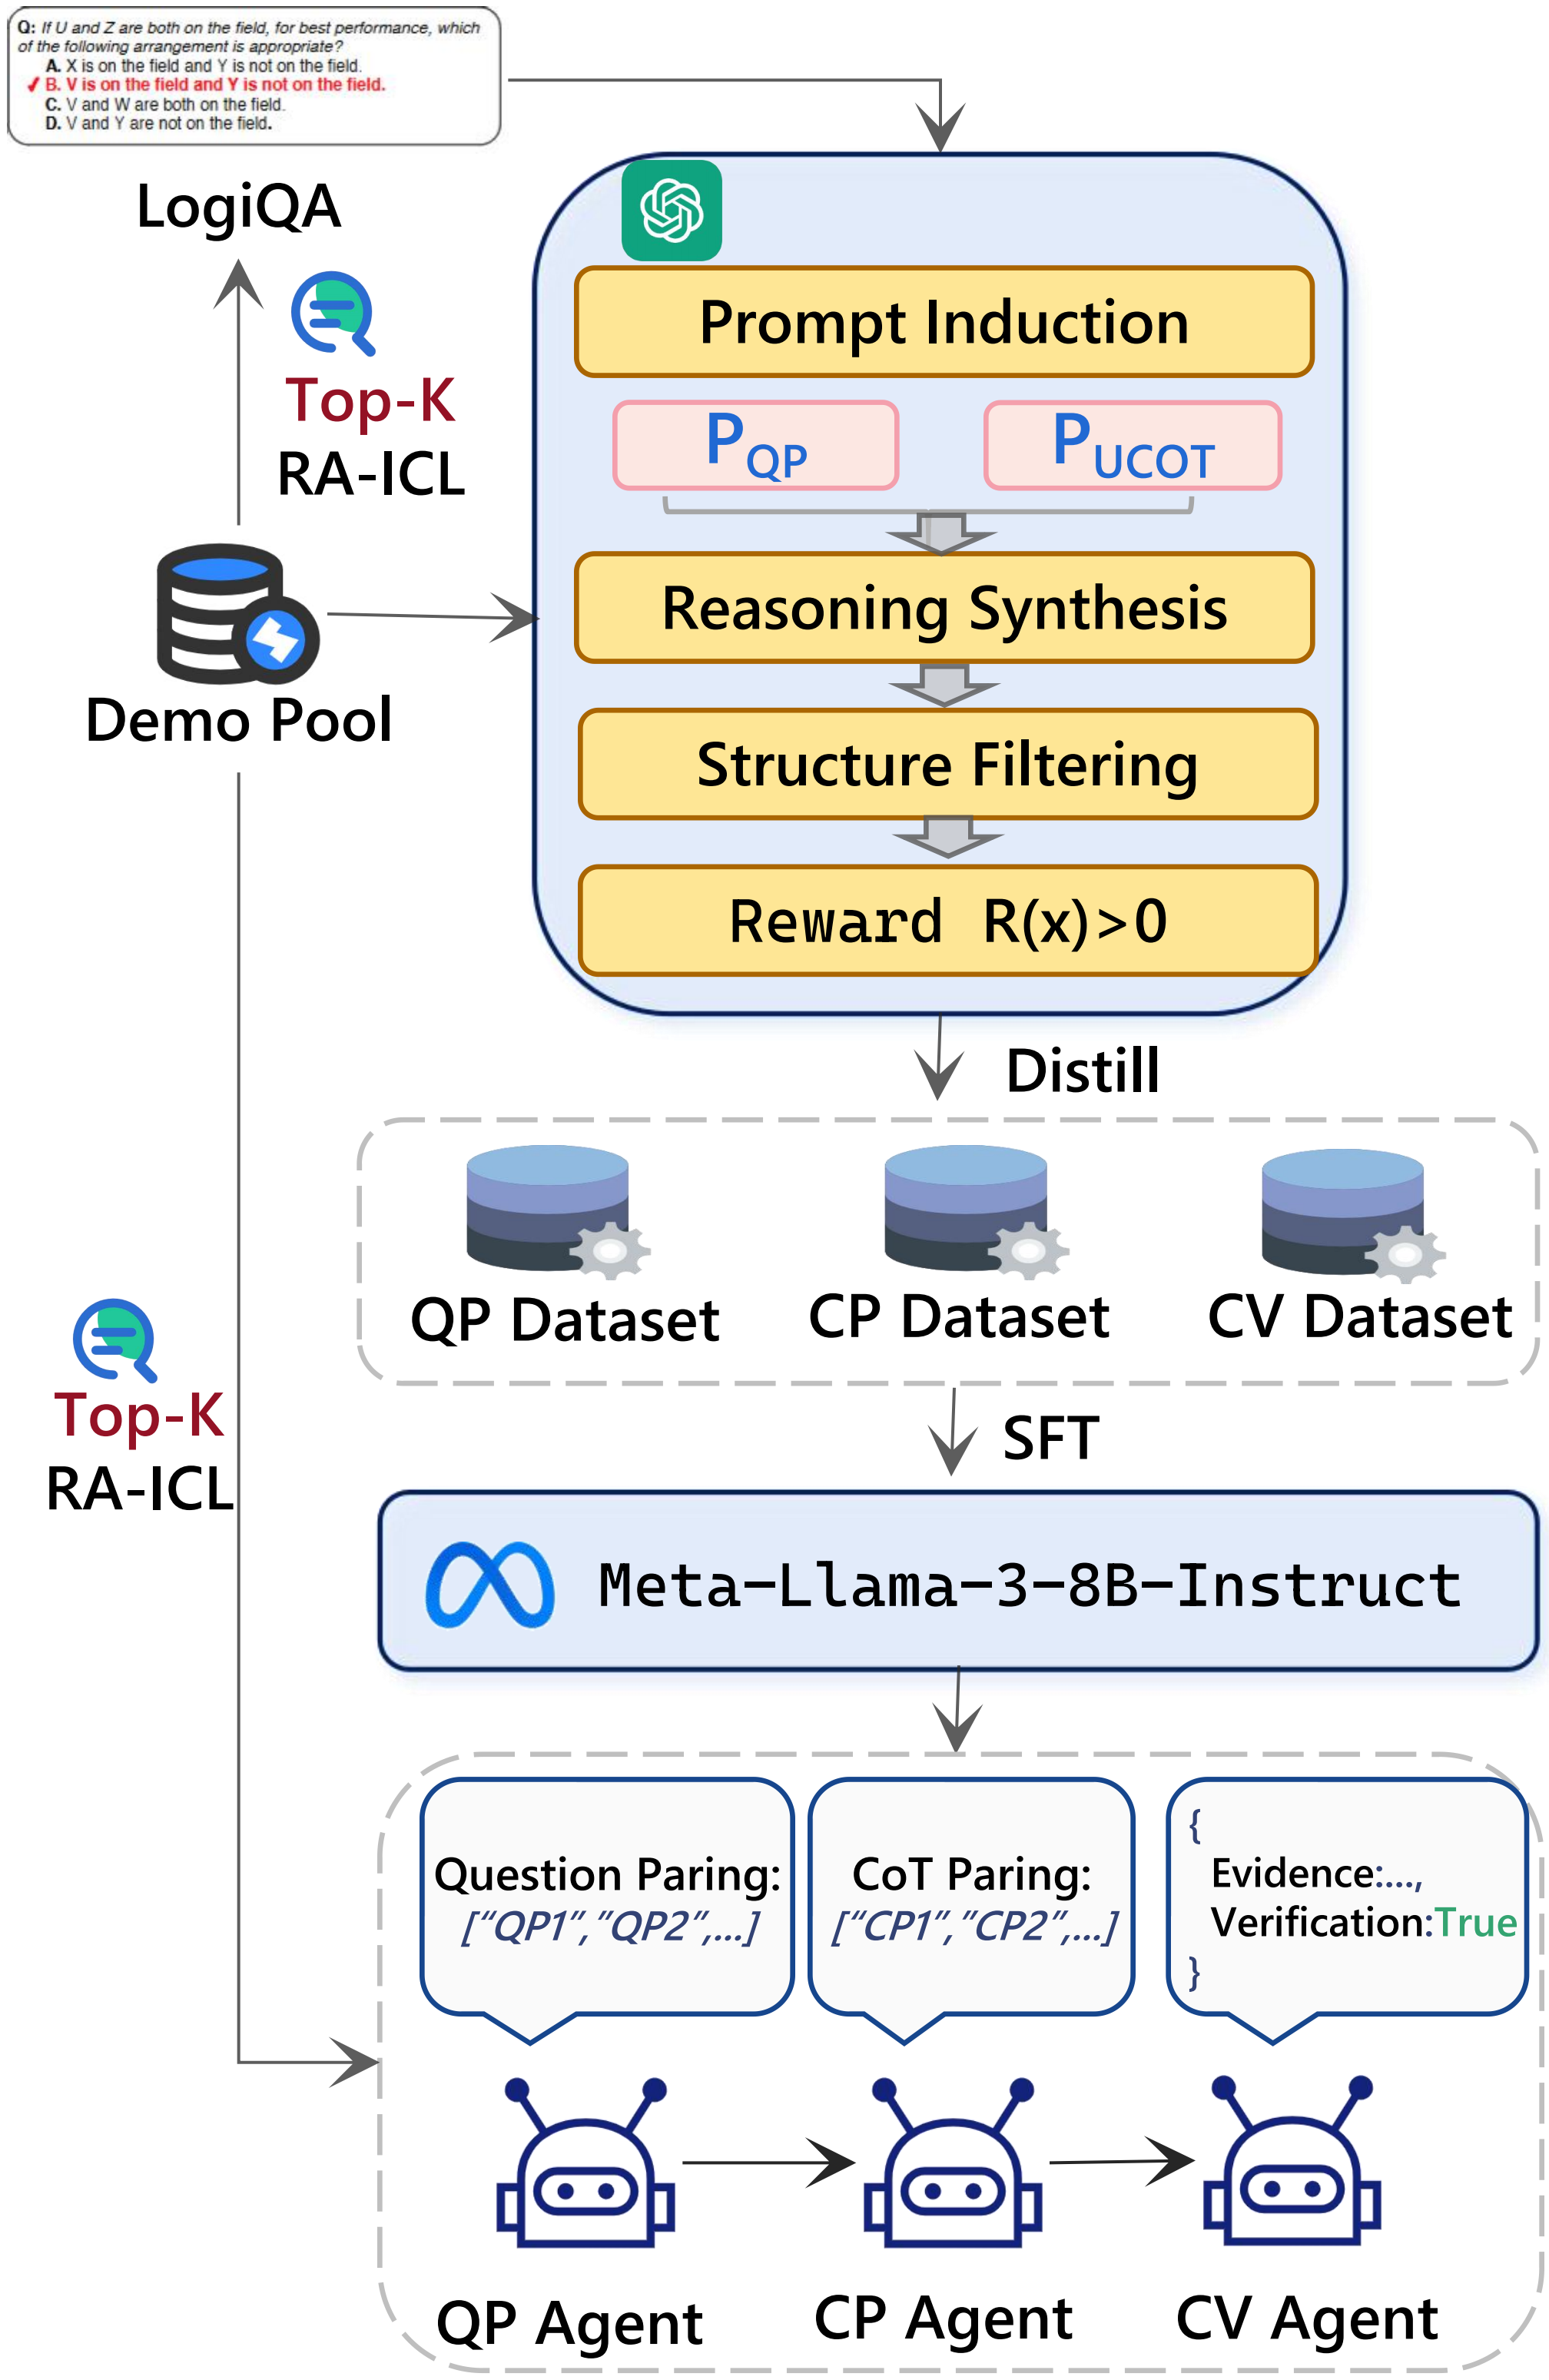The image size is (1549, 2380).
Task: Select the Reasoning Synthesis box
Action: 943,608
